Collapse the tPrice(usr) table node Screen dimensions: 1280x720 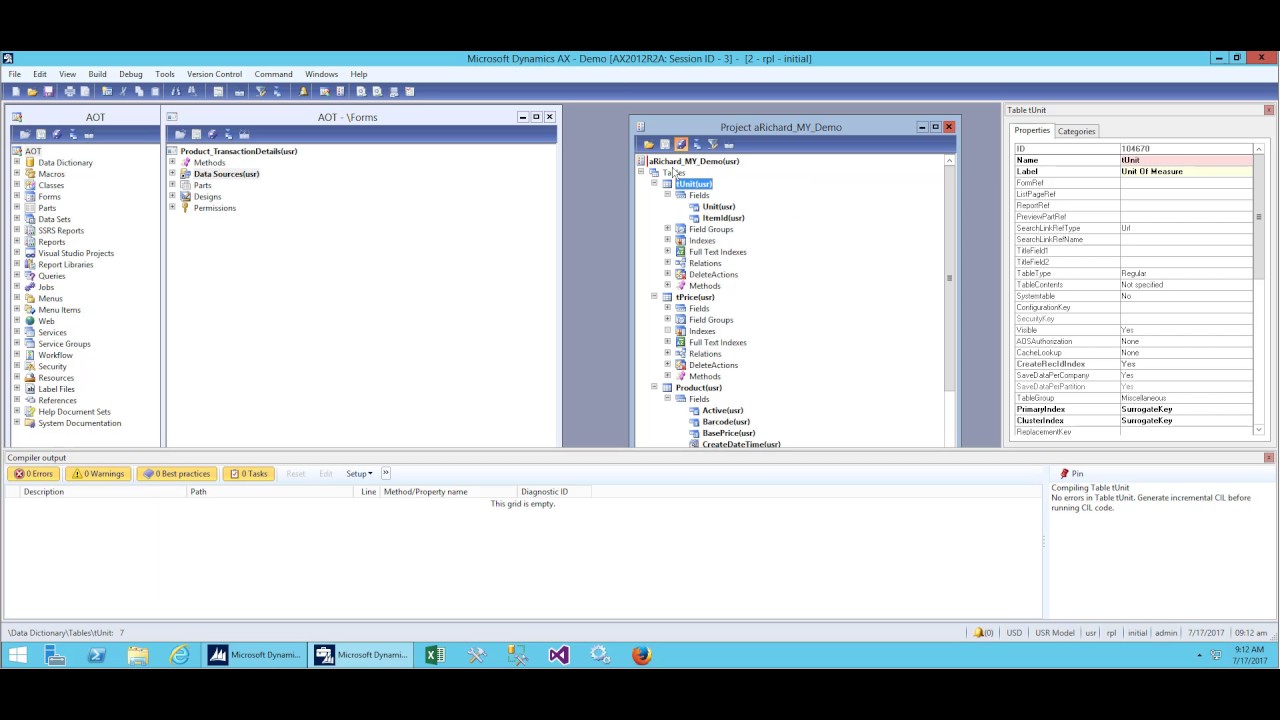click(x=654, y=297)
